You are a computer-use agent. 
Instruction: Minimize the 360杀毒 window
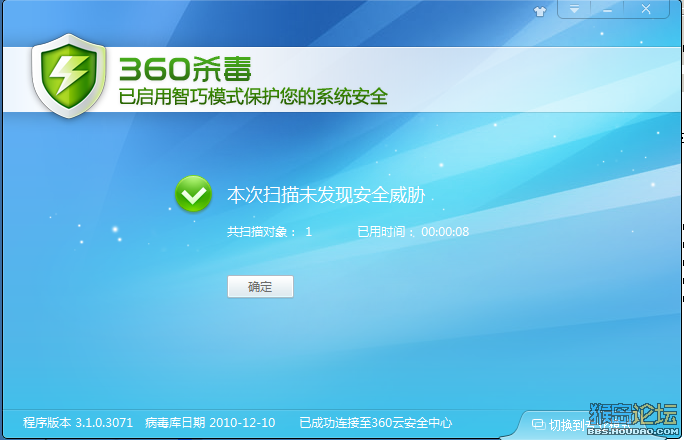tap(607, 9)
